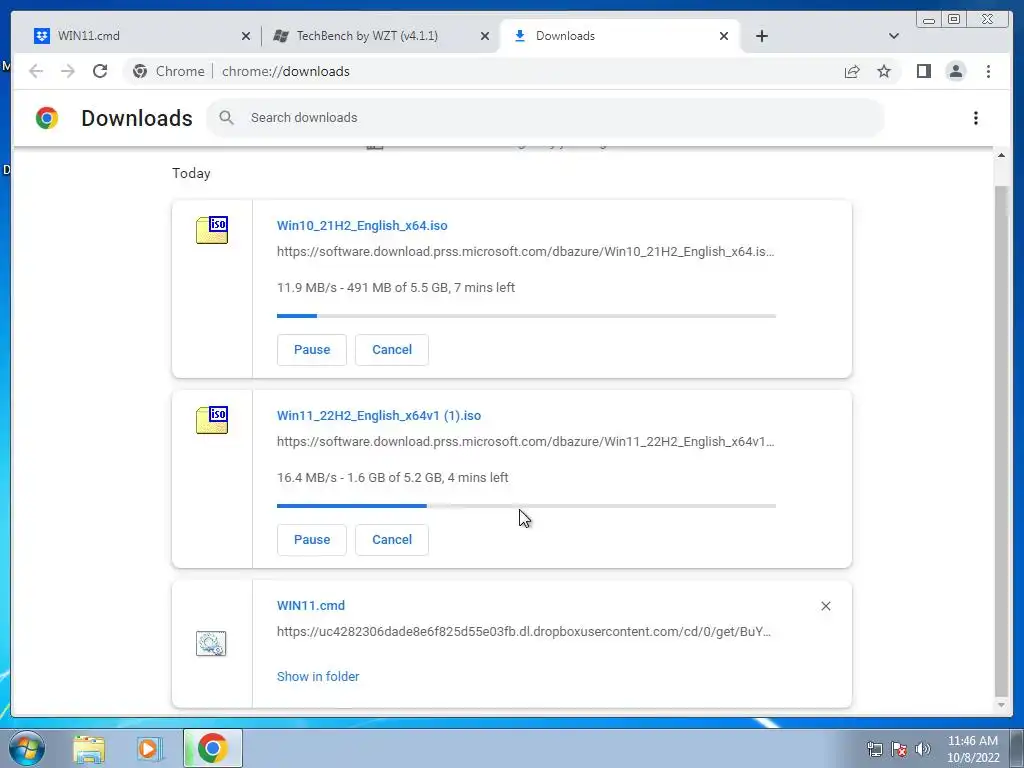Select the Downloads tab
Image resolution: width=1024 pixels, height=768 pixels.
[x=620, y=36]
